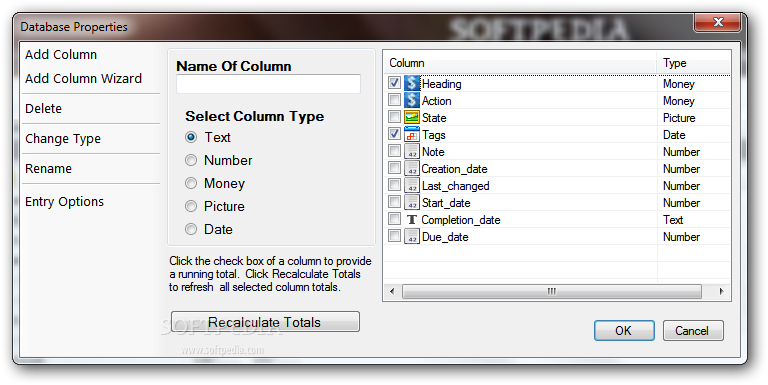Uncheck the Heading column checkbox

pos(394,82)
